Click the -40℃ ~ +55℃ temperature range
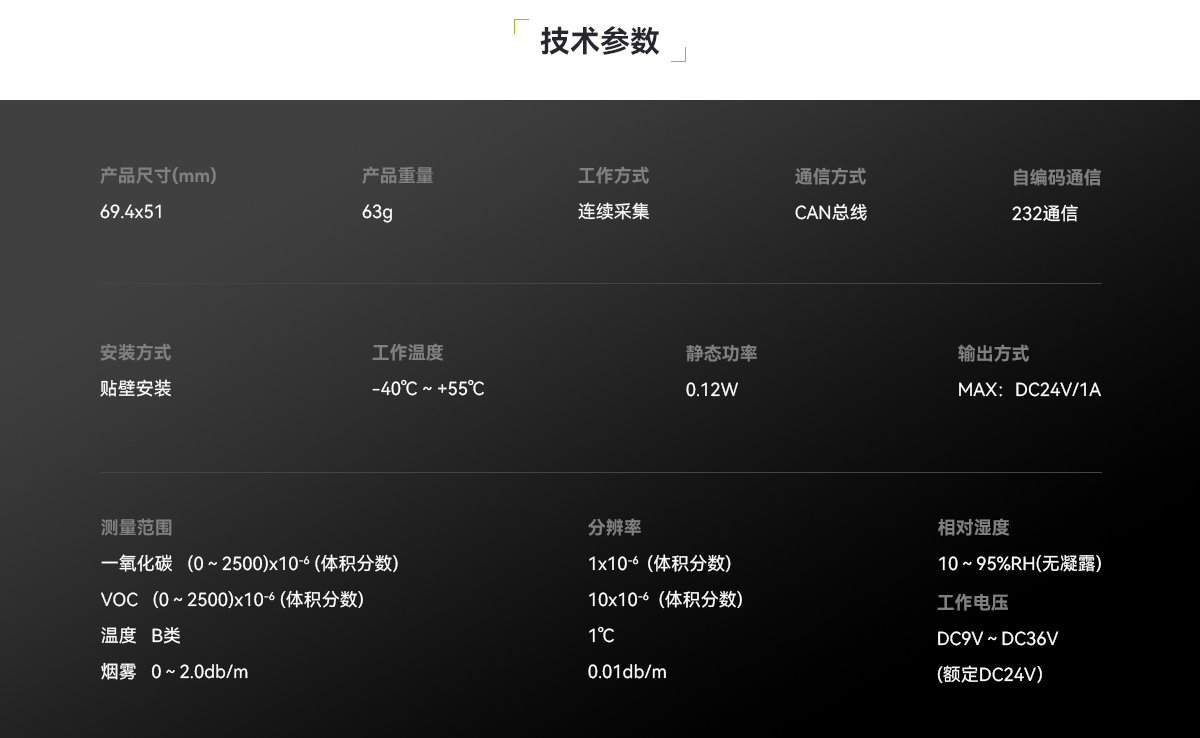Screen dimensions: 1200x738 [428, 389]
